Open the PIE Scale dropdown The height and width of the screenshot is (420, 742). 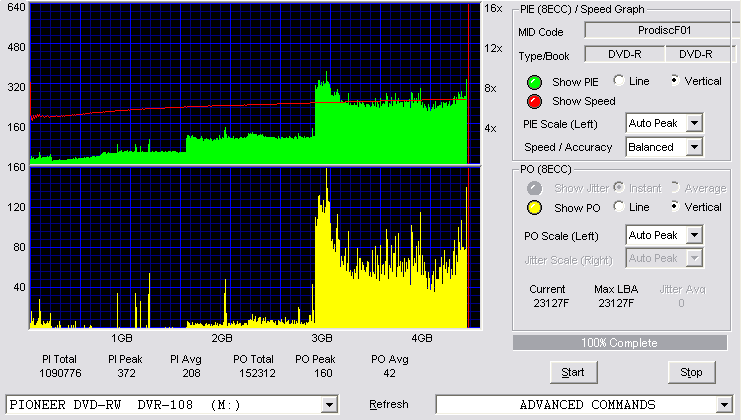point(694,123)
